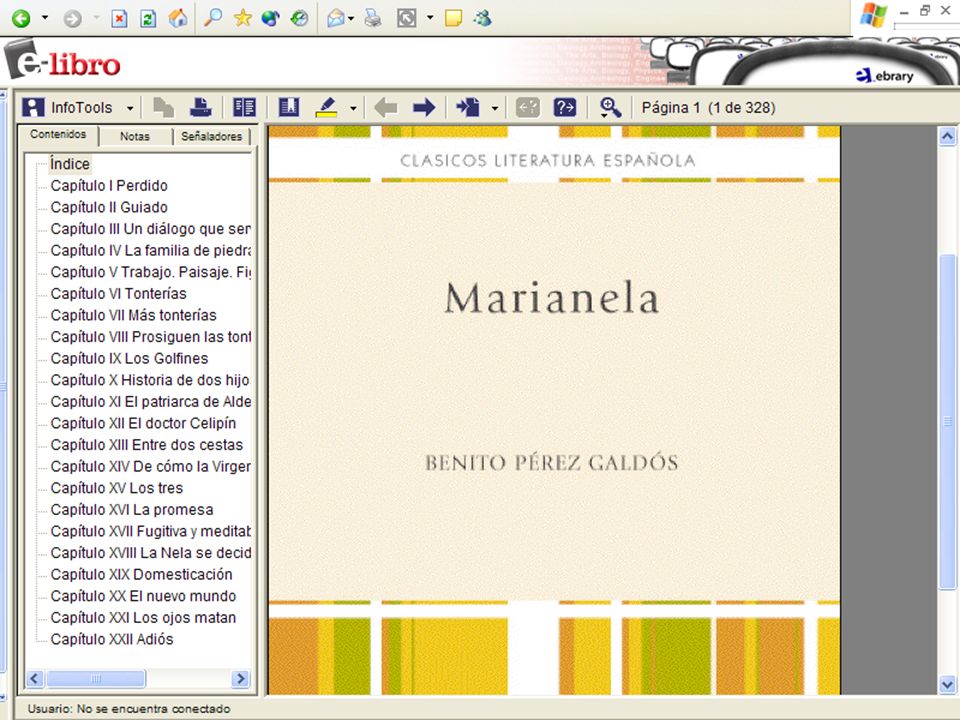
Task: Open the browser Search magnifier
Action: click(212, 18)
